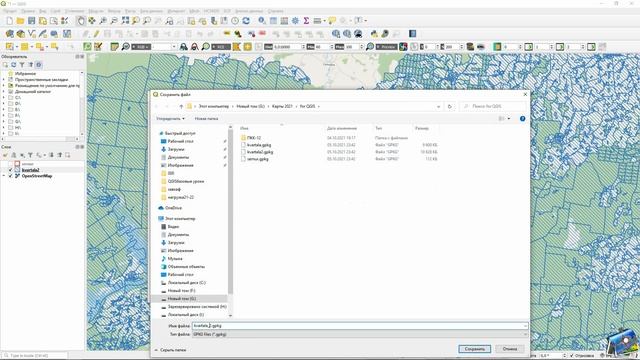Select Новый том (G:) in dialog sidebar
The height and width of the screenshot is (360, 640).
(x=182, y=299)
